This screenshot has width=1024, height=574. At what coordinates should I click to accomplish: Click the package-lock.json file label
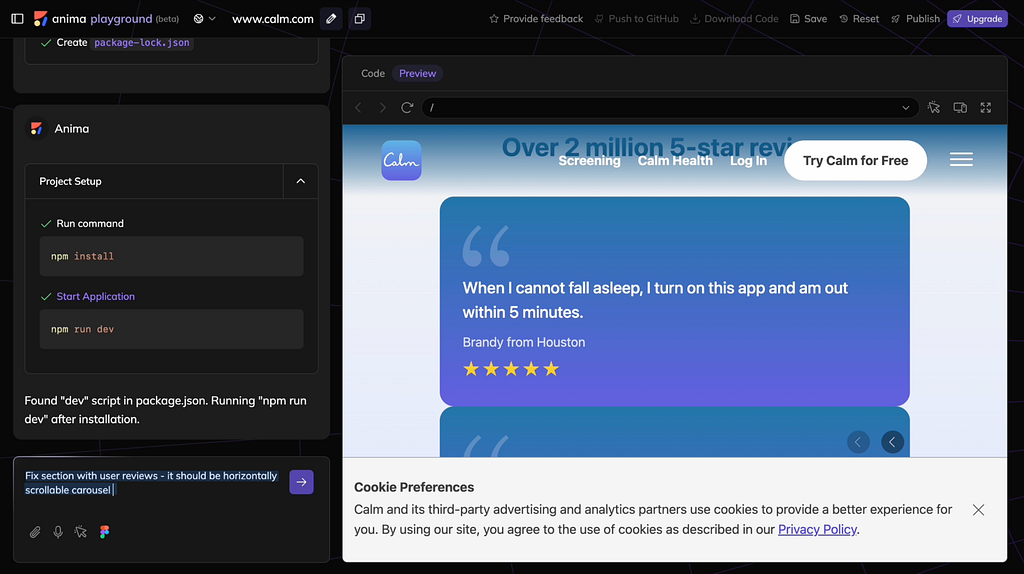tap(142, 42)
